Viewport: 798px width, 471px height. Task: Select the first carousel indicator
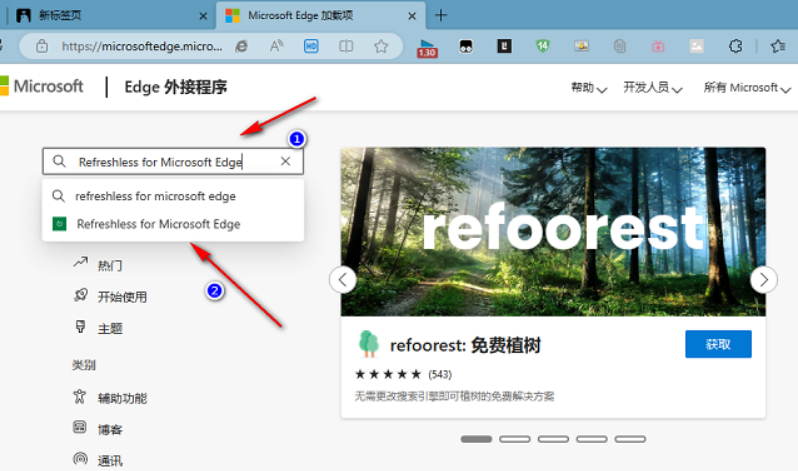point(476,439)
